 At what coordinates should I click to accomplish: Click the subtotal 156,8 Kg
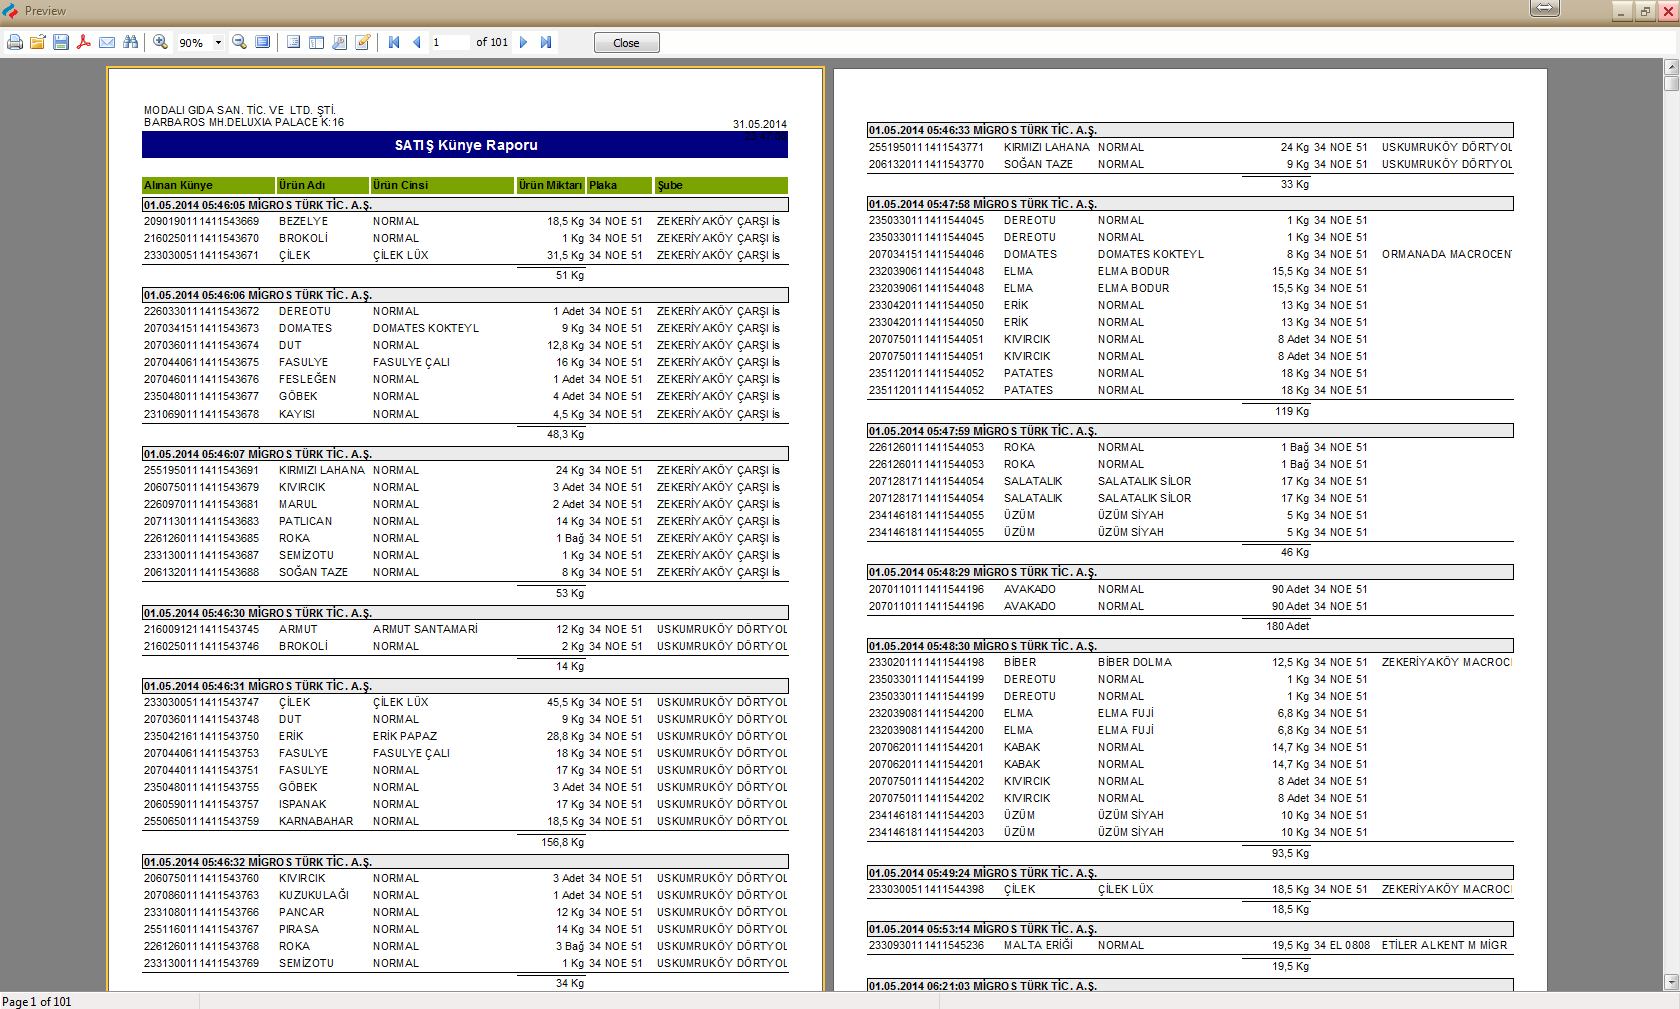click(x=562, y=842)
